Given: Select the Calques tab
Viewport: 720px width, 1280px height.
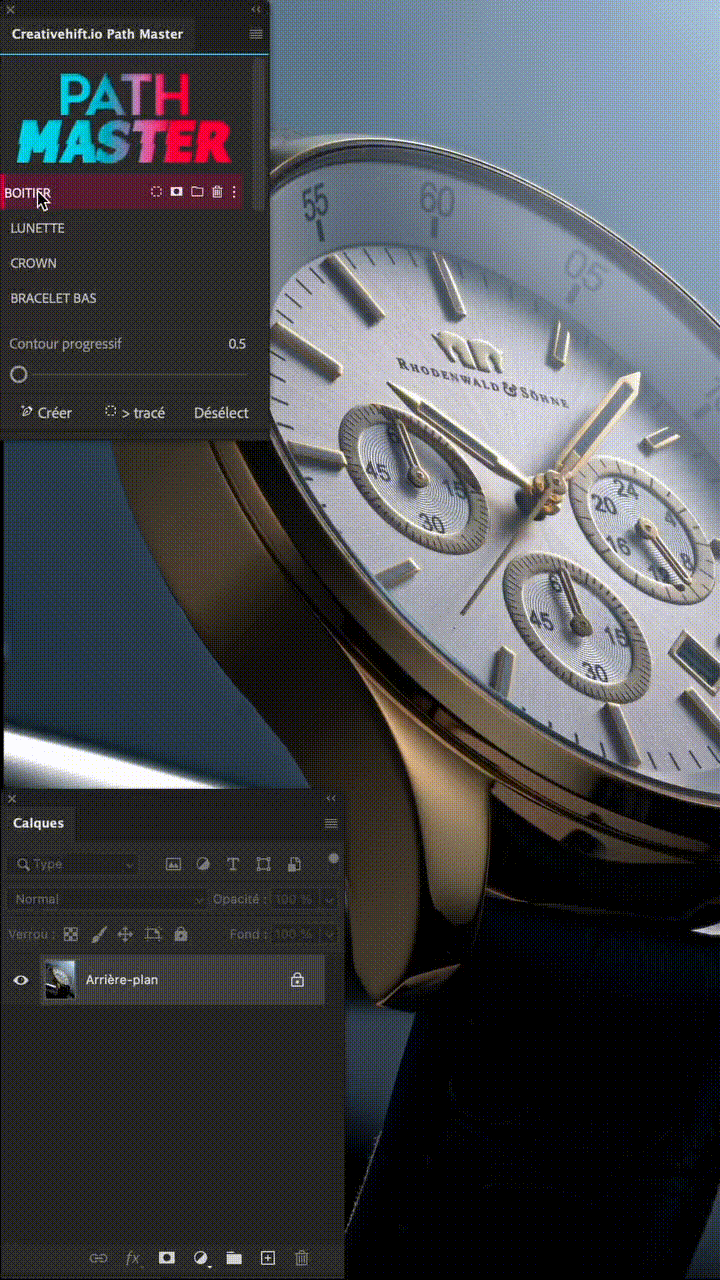Looking at the screenshot, I should 38,823.
